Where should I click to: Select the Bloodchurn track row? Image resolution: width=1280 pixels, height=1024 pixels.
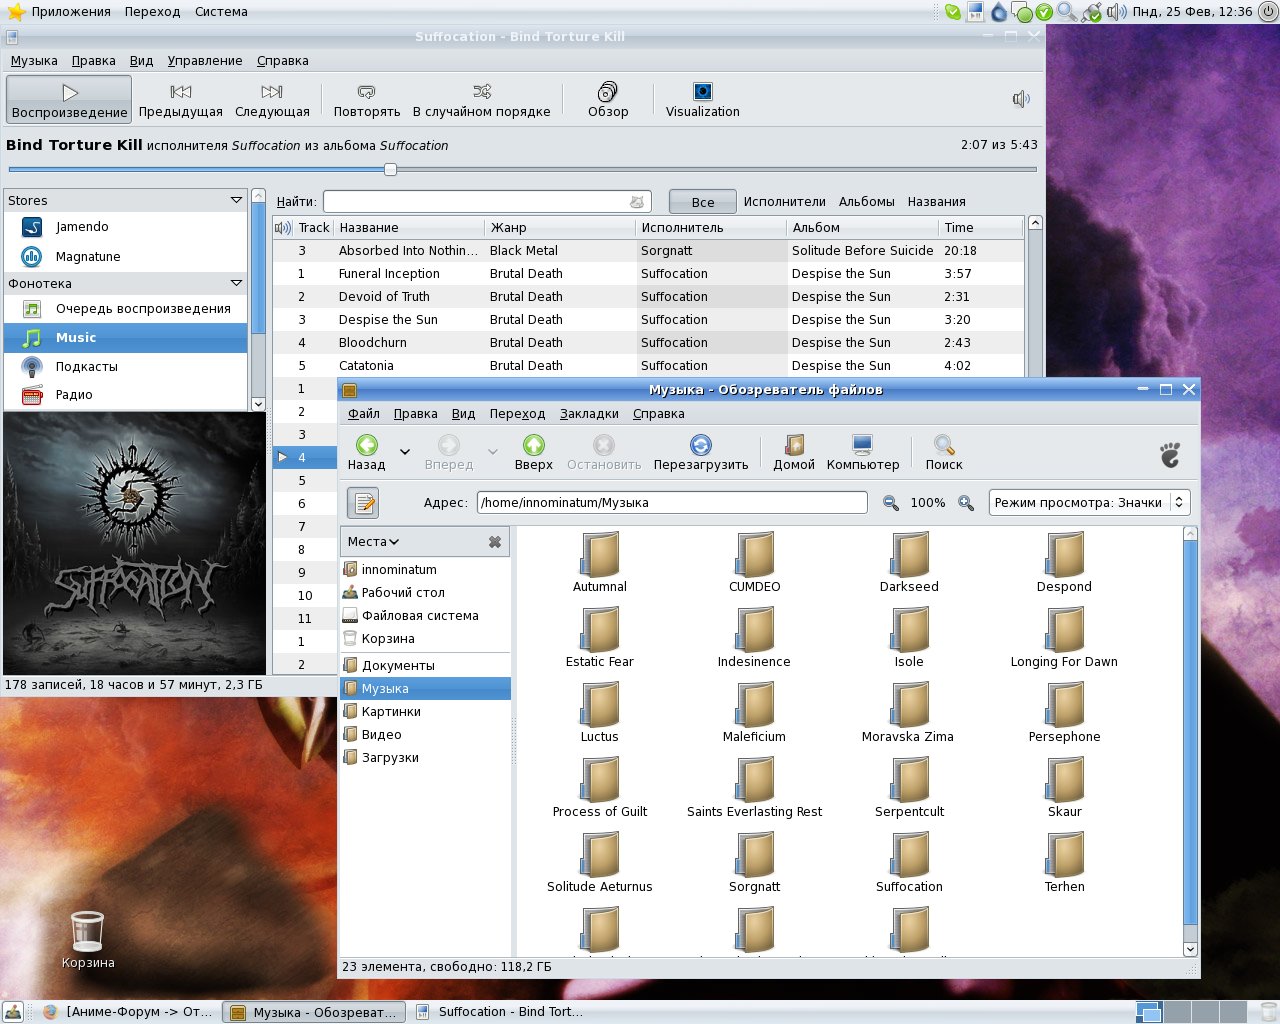648,343
